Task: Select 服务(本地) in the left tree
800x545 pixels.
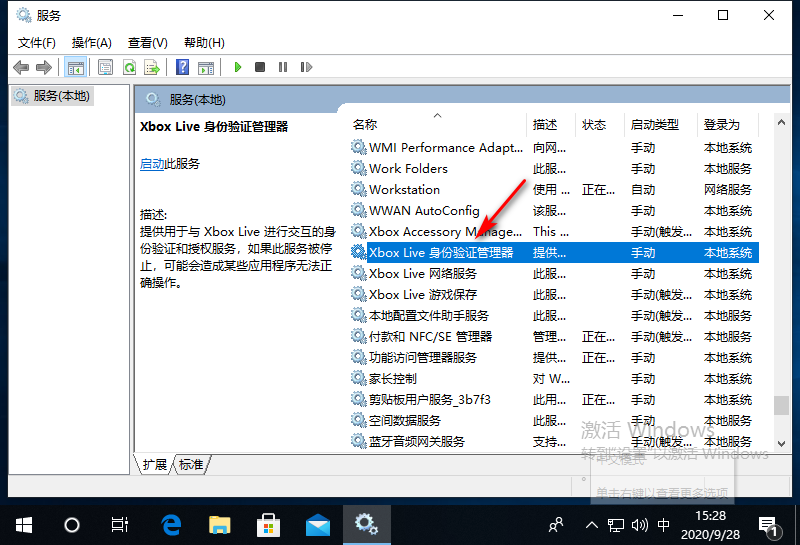Action: coord(60,96)
